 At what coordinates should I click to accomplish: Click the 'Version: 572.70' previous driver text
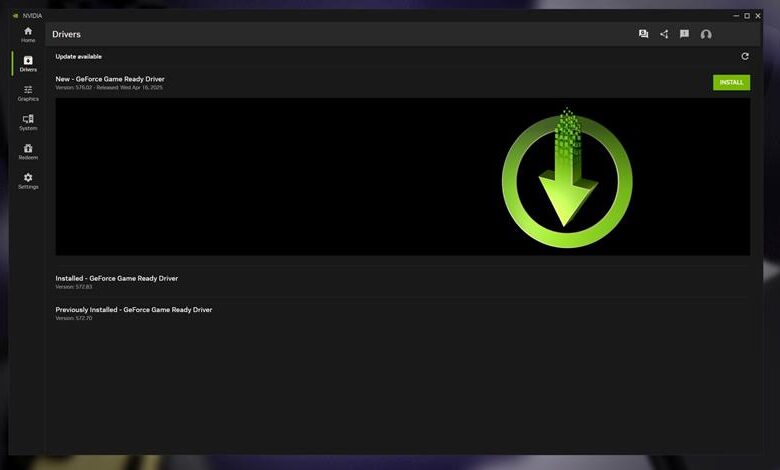74,318
